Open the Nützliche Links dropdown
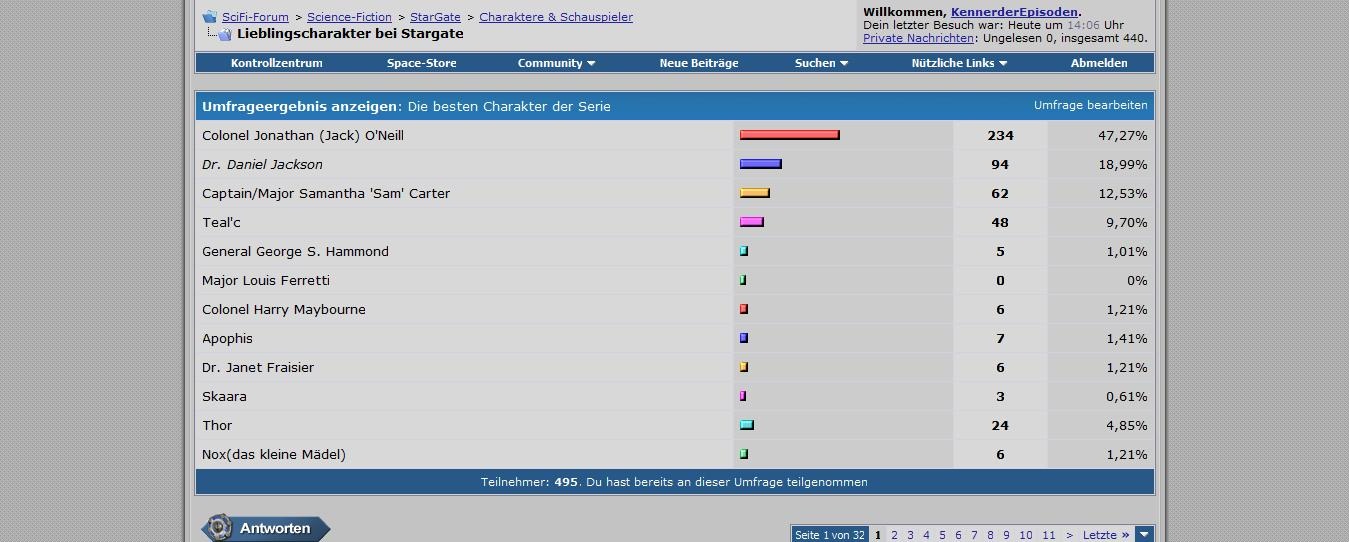 click(x=959, y=63)
